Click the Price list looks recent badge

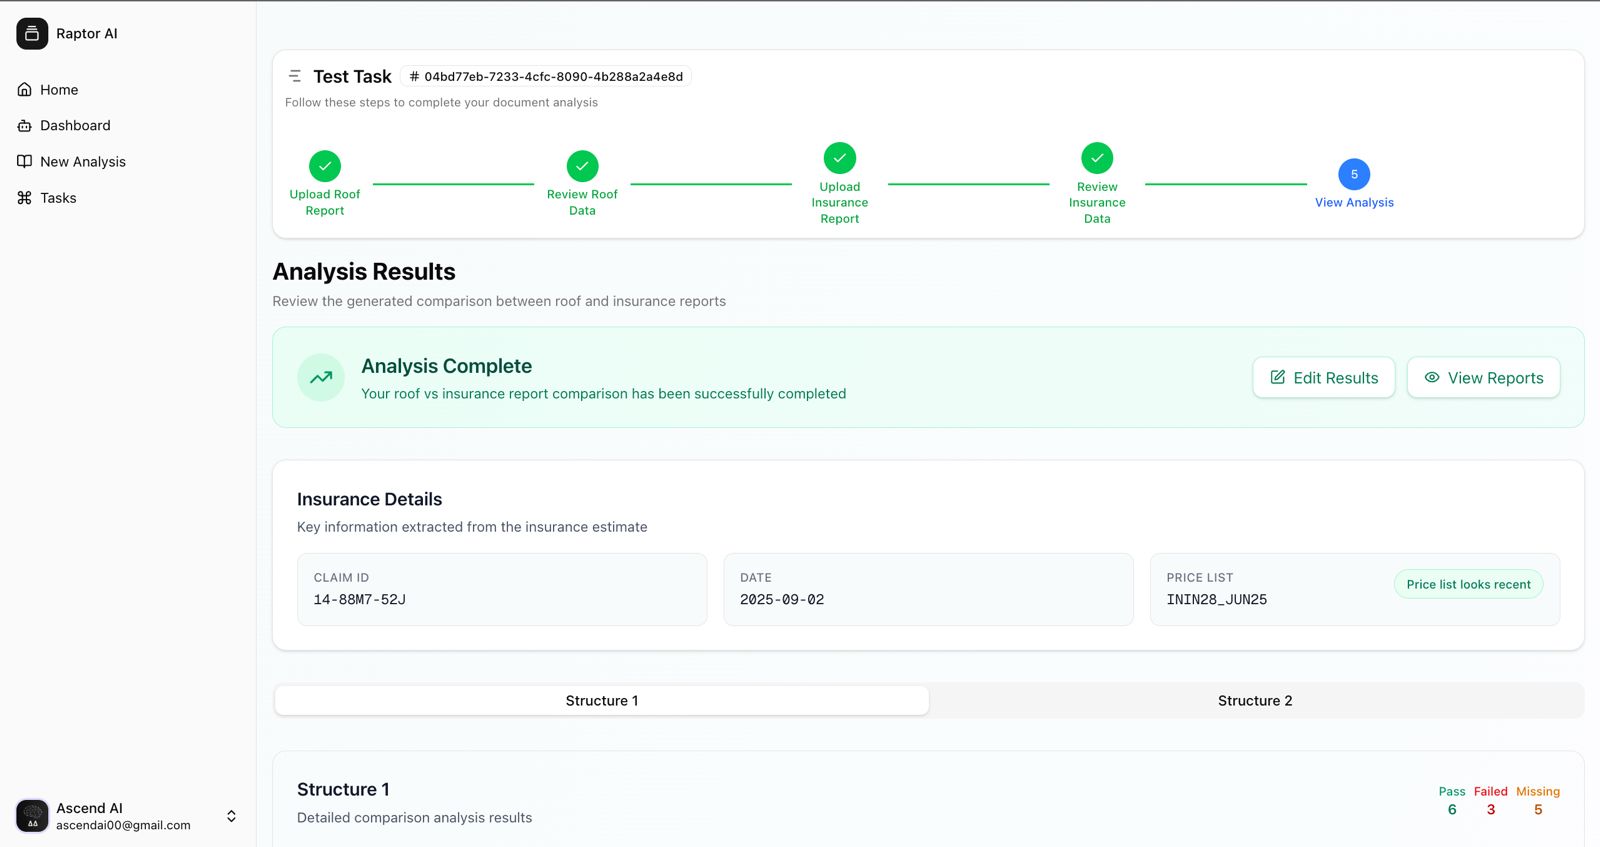click(1468, 585)
